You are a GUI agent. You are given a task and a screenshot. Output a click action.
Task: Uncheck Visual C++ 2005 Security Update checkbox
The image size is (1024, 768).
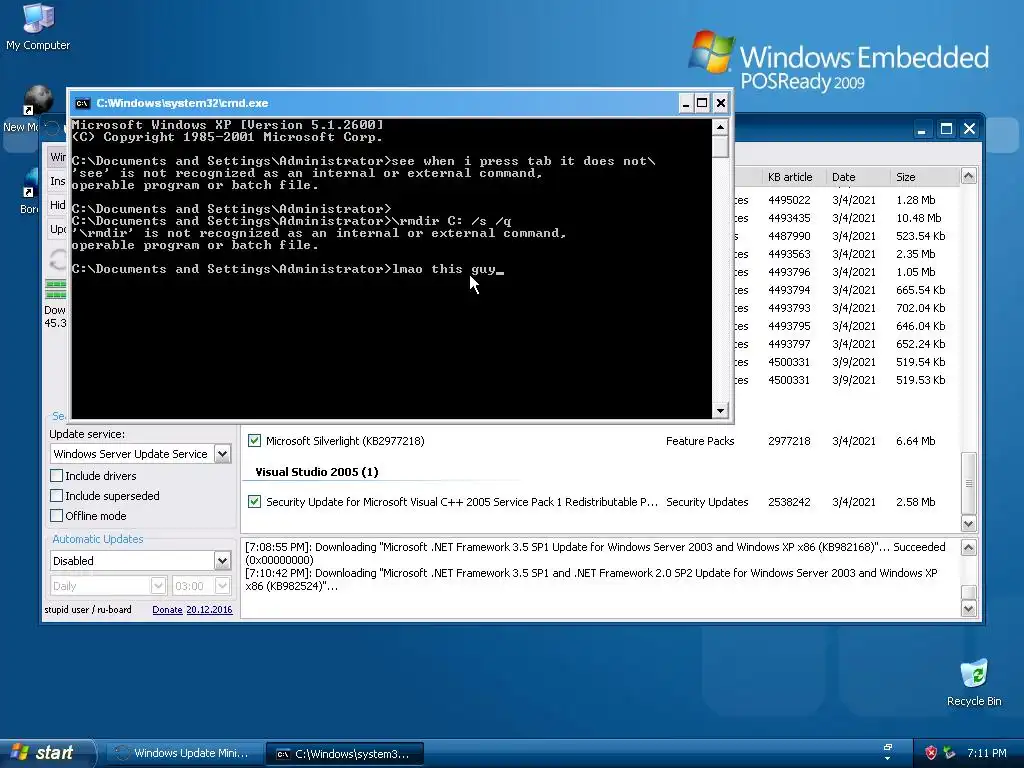tap(255, 502)
